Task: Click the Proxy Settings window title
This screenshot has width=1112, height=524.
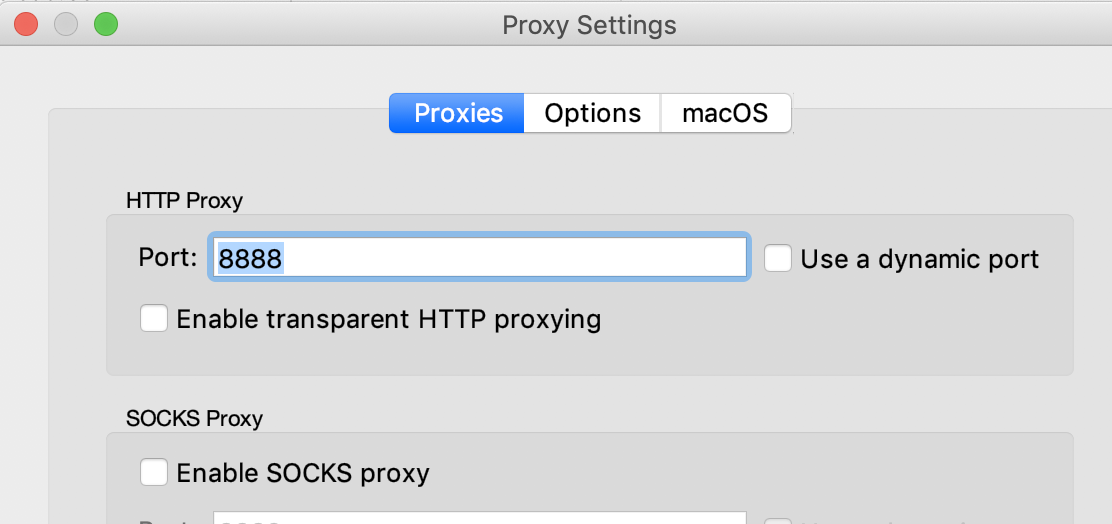Action: coord(589,25)
